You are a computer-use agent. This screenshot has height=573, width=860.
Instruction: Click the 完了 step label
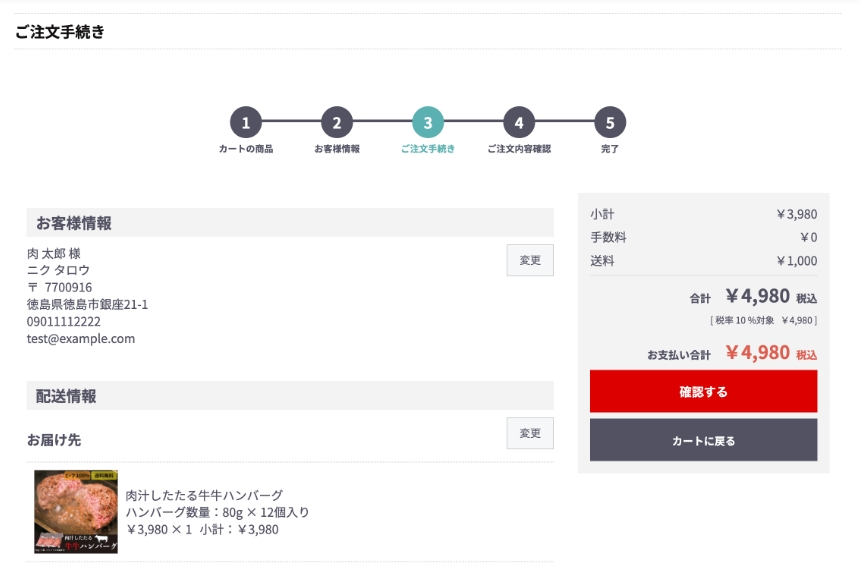point(610,149)
